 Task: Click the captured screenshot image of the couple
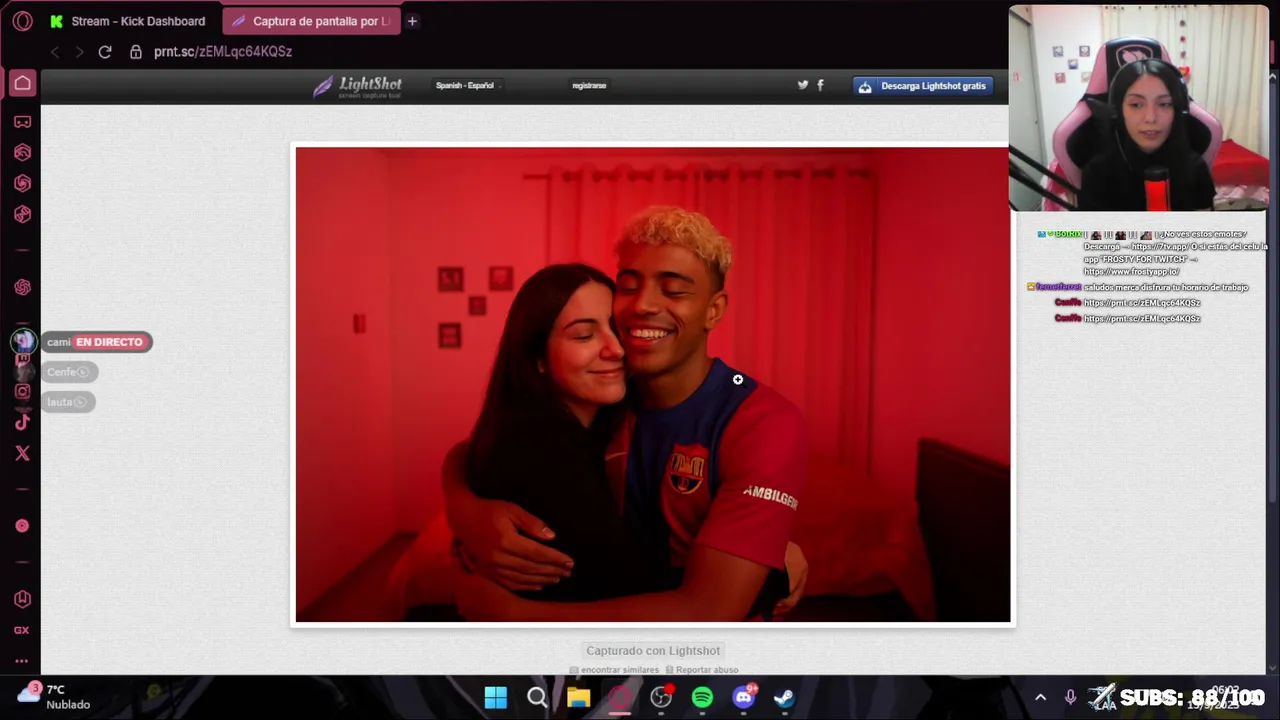coord(653,385)
